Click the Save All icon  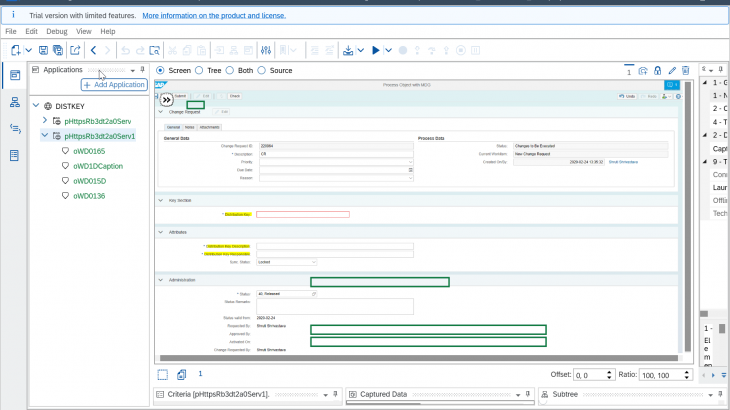pos(58,50)
